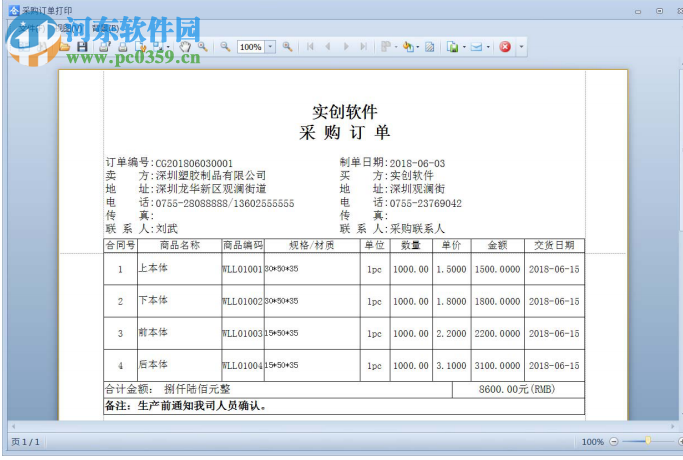Click the 金额 column header
683x460 pixels.
pos(497,245)
